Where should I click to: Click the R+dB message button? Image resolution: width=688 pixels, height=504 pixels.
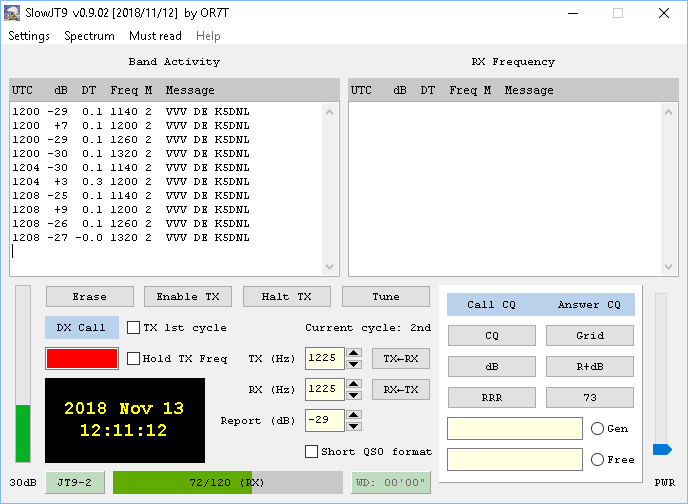[x=590, y=366]
